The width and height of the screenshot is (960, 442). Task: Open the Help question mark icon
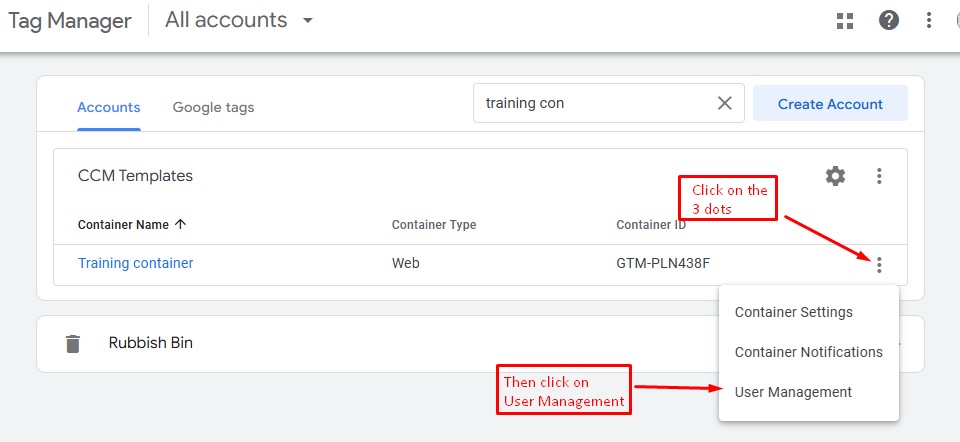point(888,21)
